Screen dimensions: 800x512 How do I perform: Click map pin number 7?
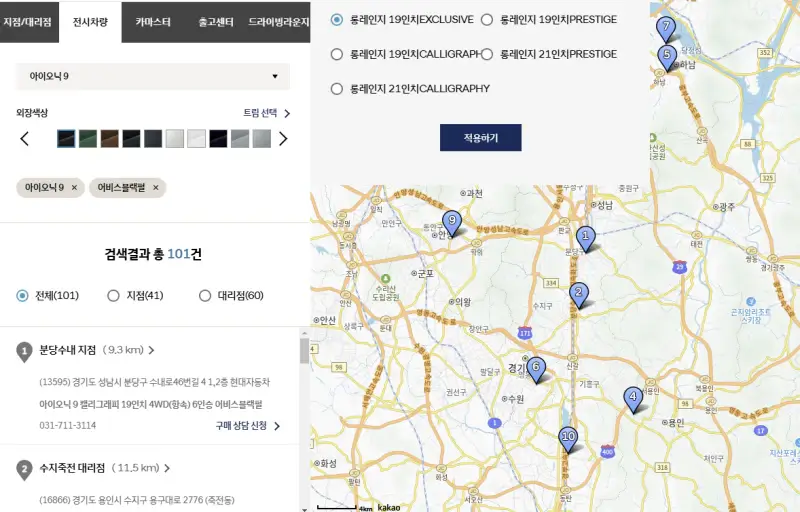pos(666,28)
